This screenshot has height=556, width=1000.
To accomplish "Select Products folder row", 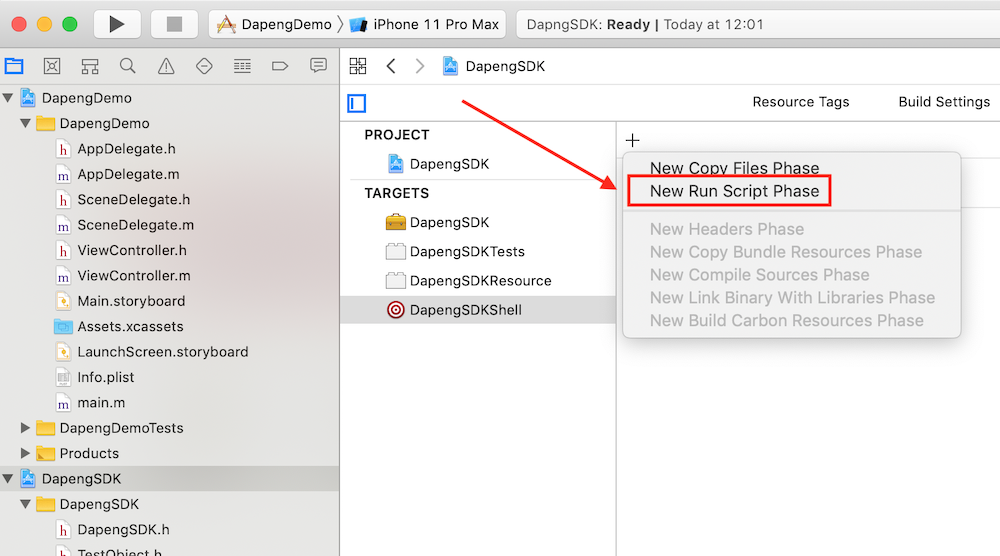I will (x=169, y=453).
